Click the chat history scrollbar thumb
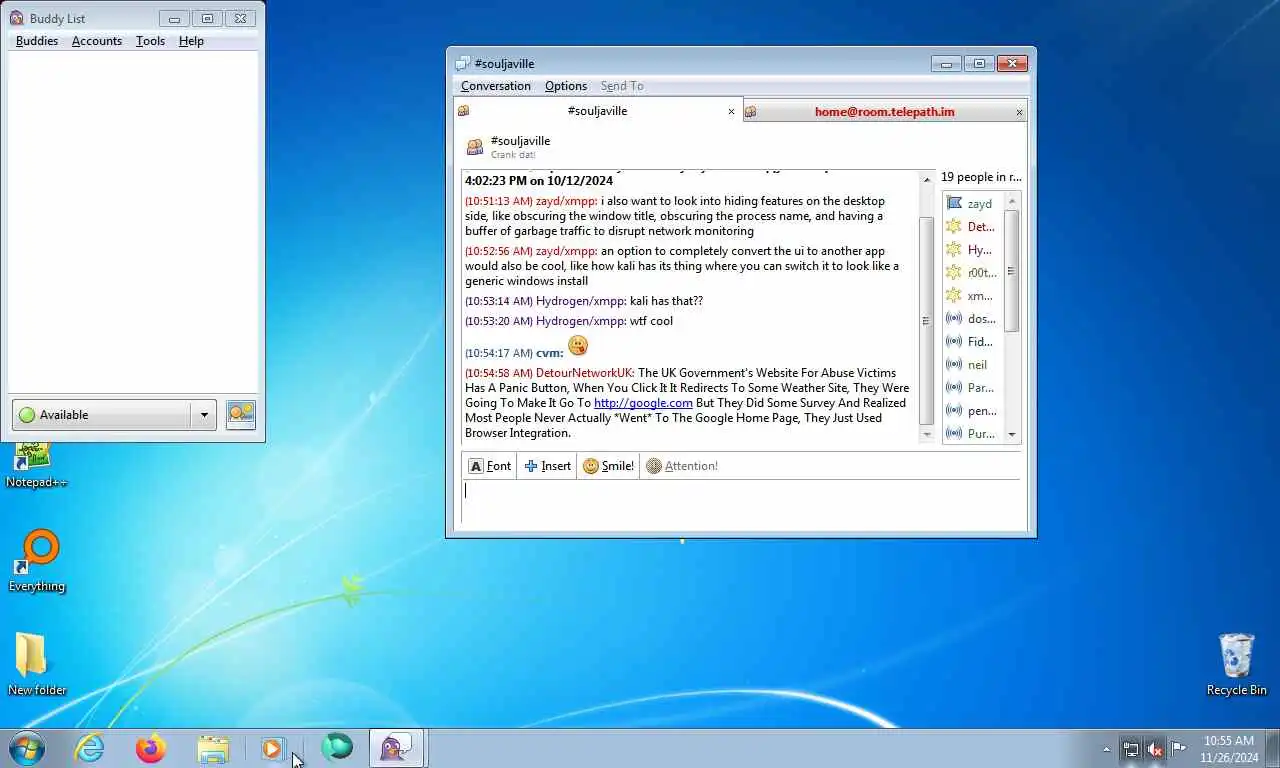This screenshot has height=768, width=1280. pyautogui.click(x=926, y=321)
